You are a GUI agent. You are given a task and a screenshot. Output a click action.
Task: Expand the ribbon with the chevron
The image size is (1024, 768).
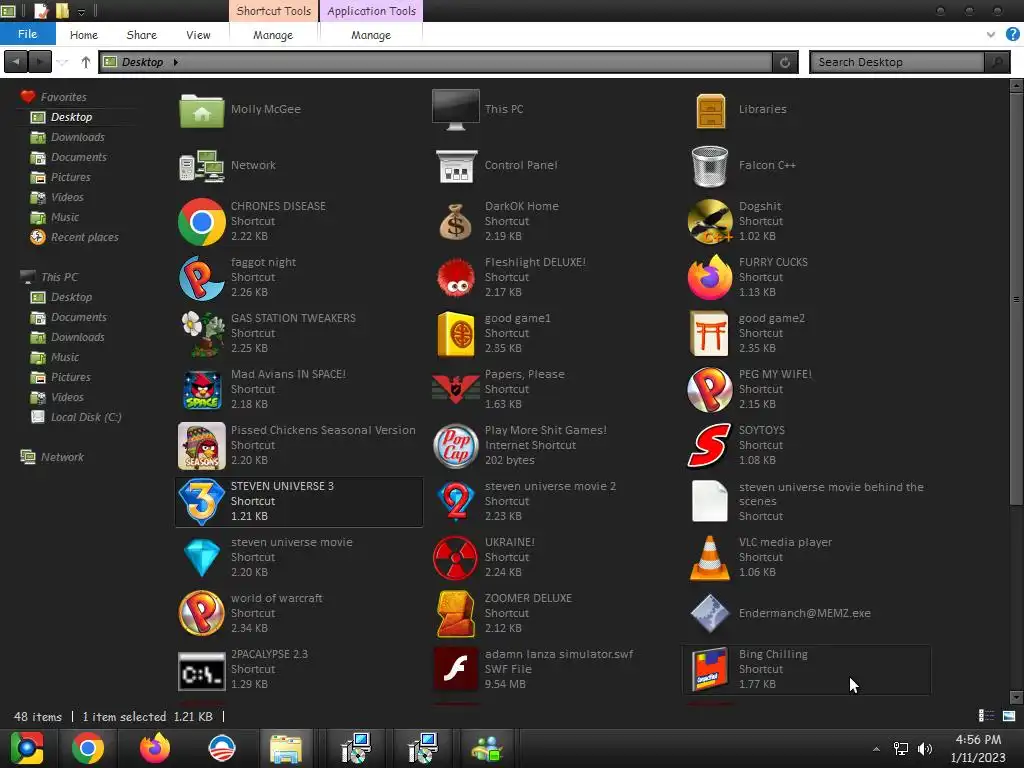tap(991, 35)
